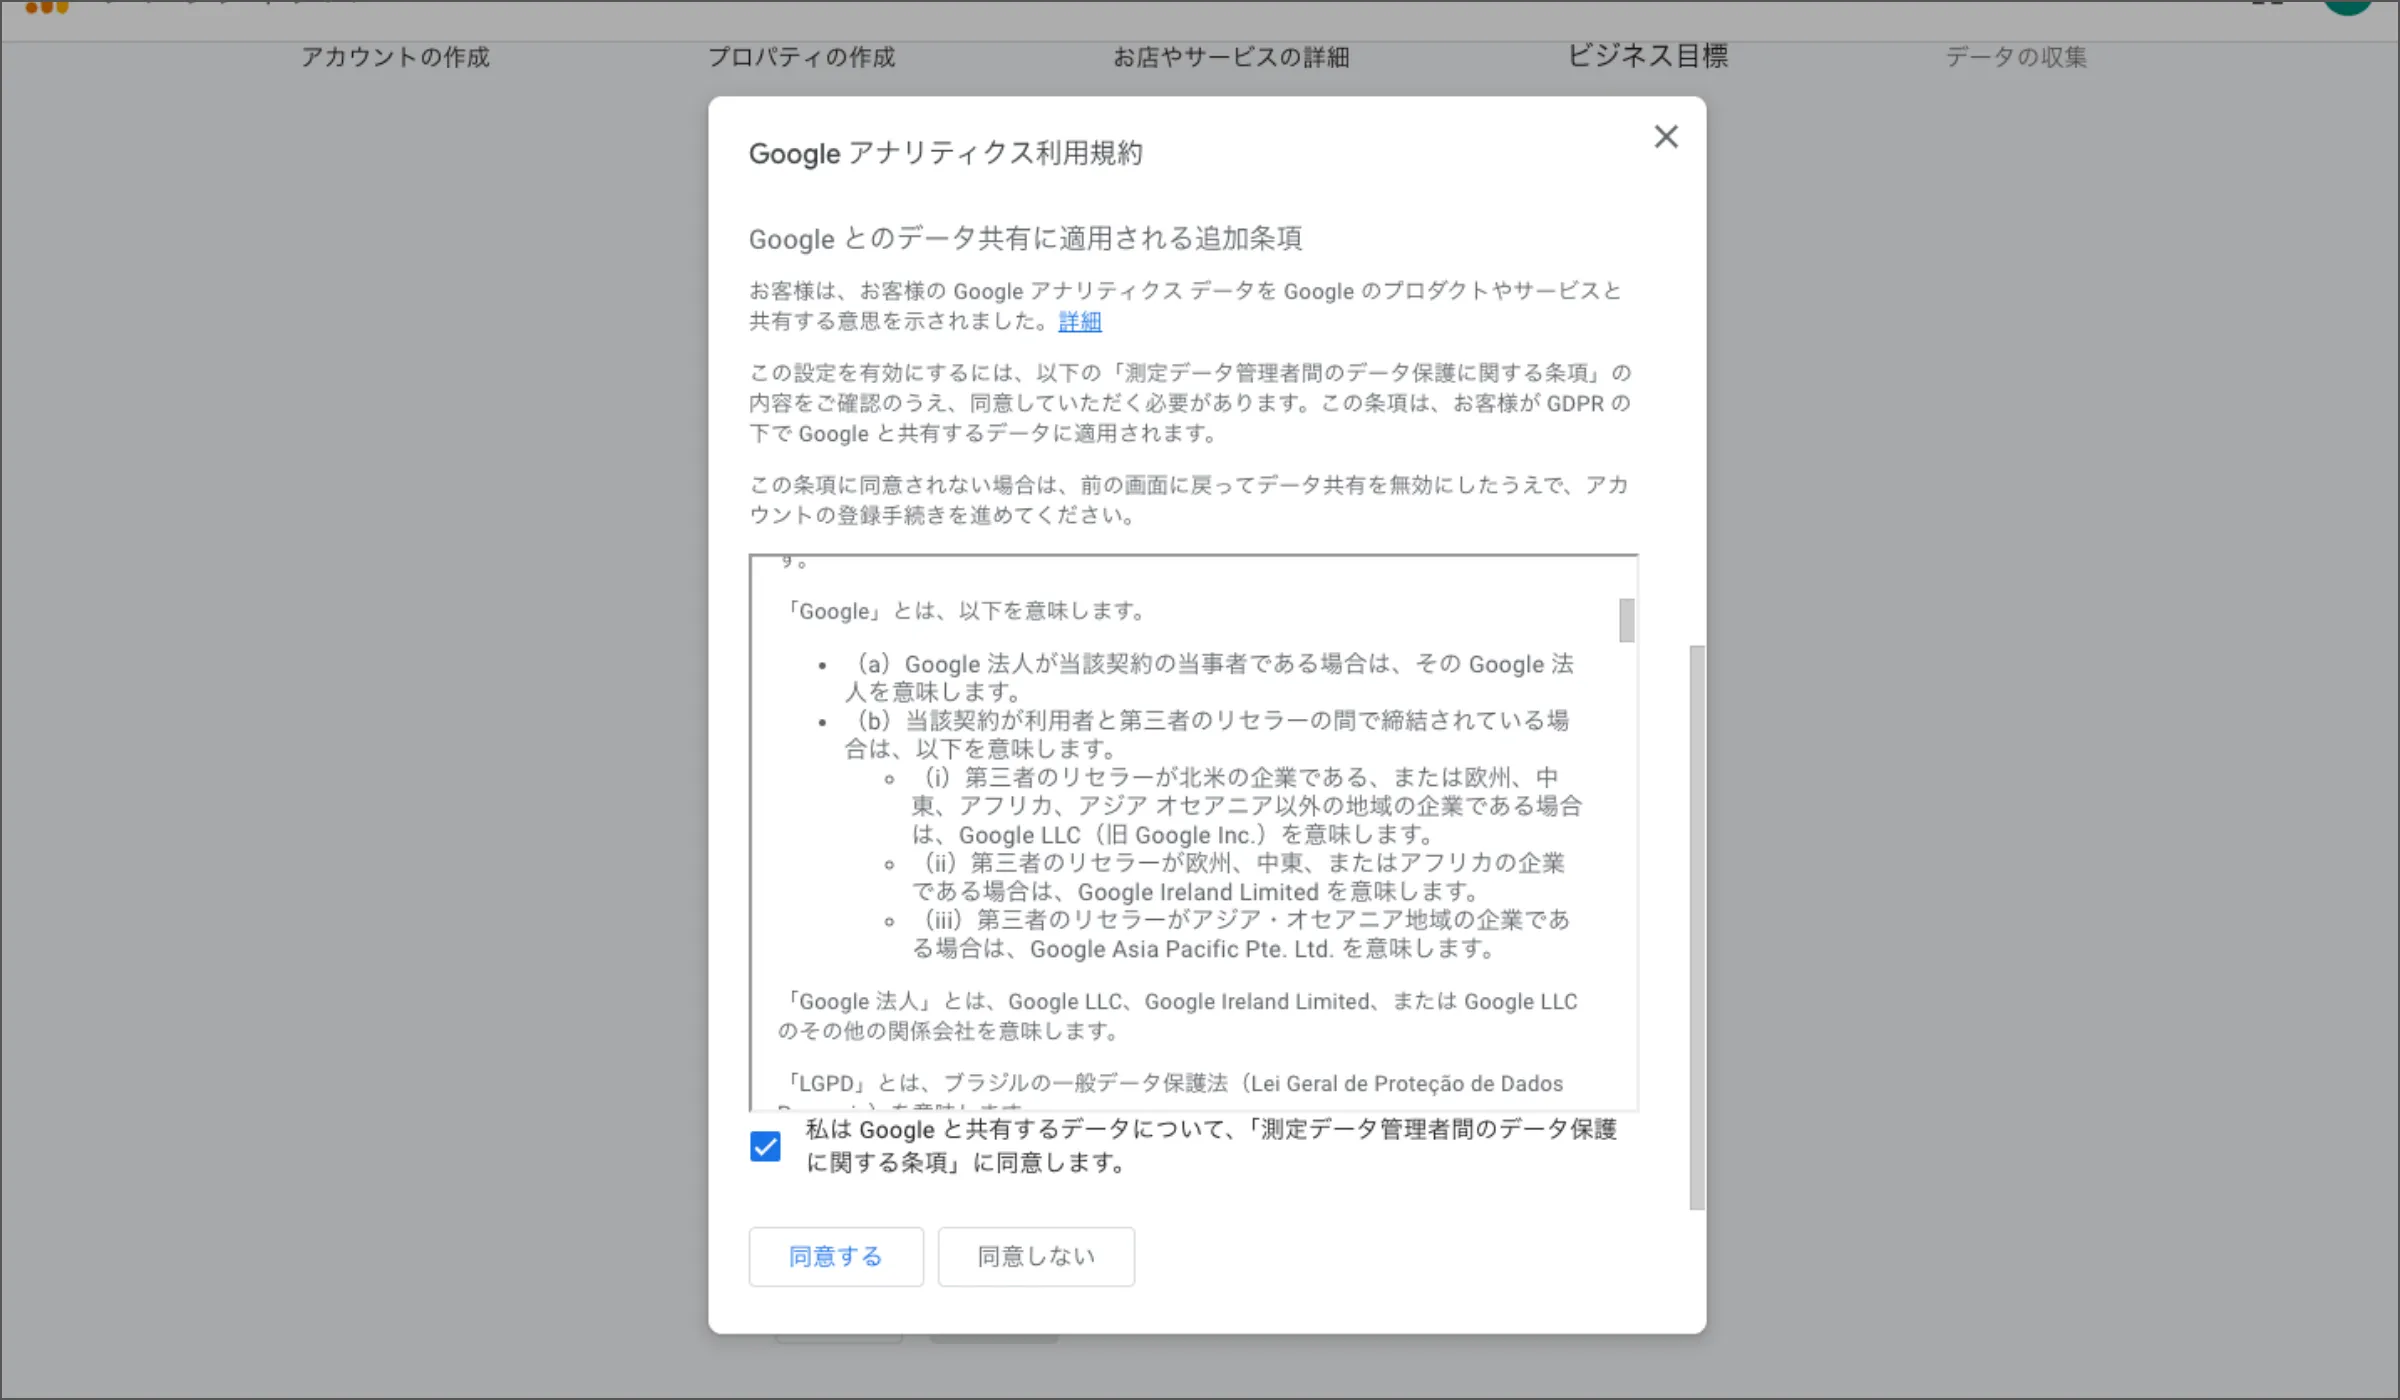The image size is (2400, 1400).
Task: Click the (i) Google LLC sub-item
Action: tap(1246, 805)
